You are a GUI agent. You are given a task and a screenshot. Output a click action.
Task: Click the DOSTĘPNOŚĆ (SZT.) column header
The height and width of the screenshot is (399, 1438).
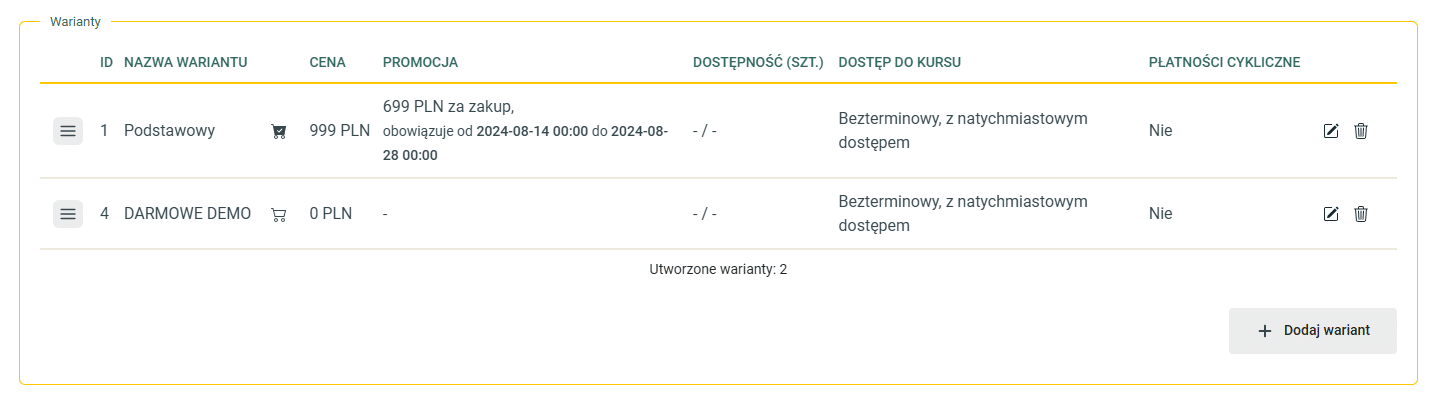[x=758, y=62]
